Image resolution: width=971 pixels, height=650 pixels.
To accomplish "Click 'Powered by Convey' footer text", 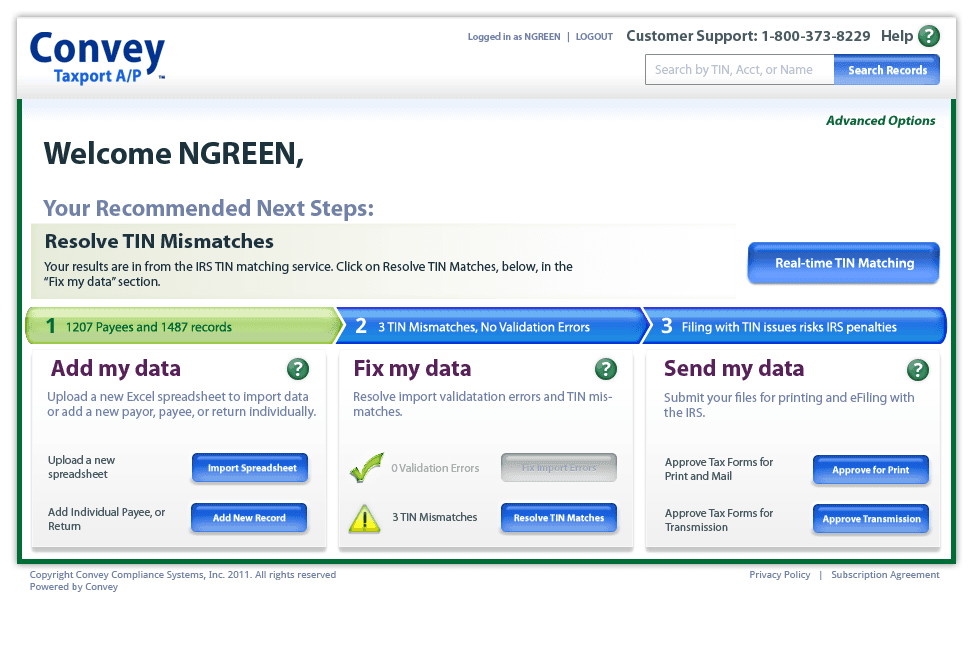I will click(74, 587).
